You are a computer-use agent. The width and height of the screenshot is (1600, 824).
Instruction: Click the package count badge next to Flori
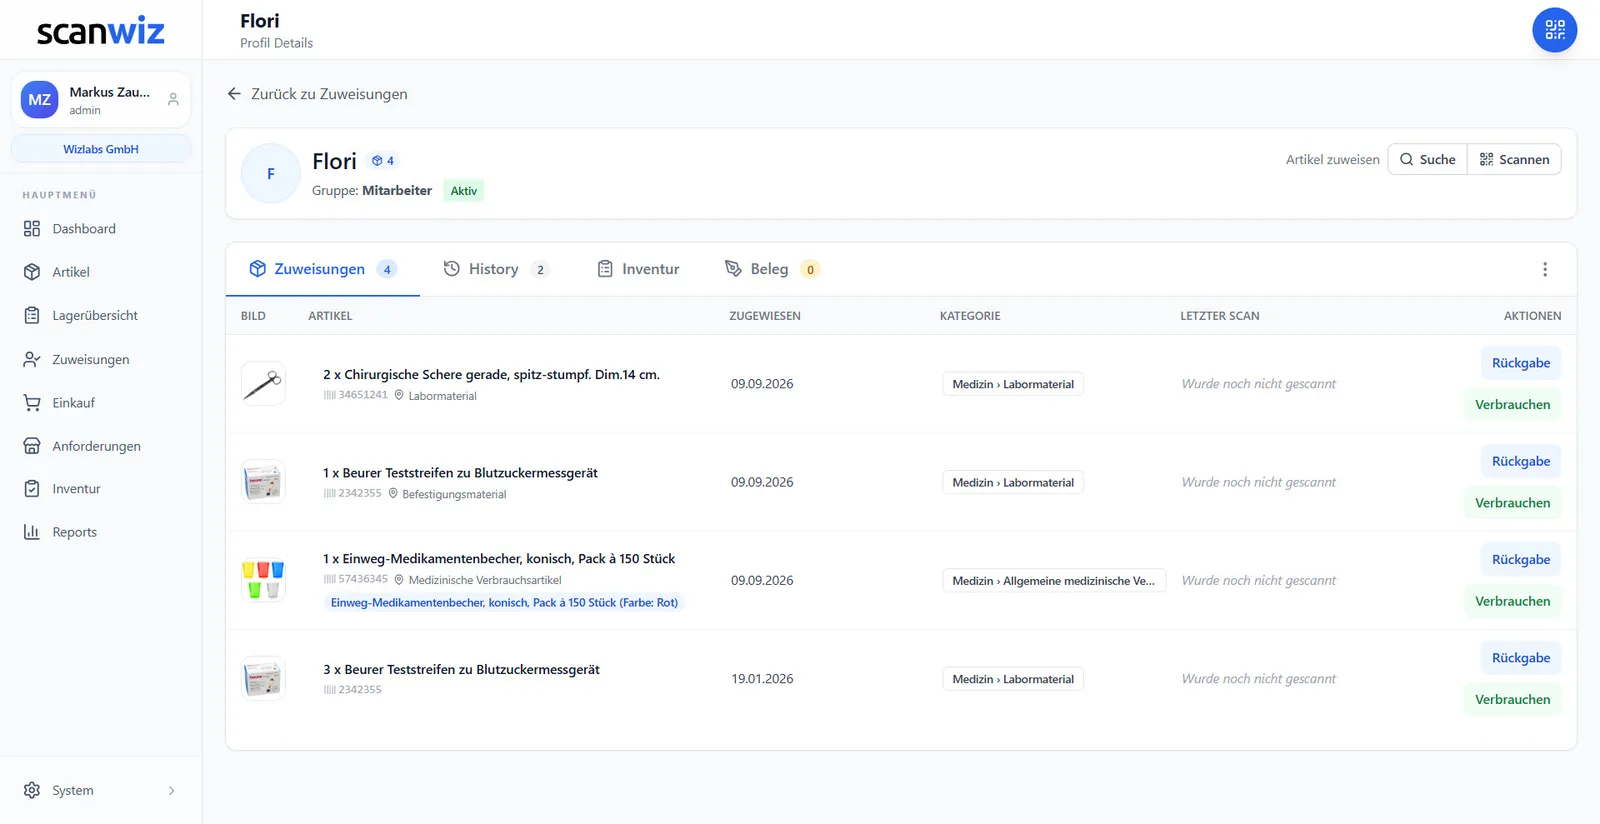383,161
